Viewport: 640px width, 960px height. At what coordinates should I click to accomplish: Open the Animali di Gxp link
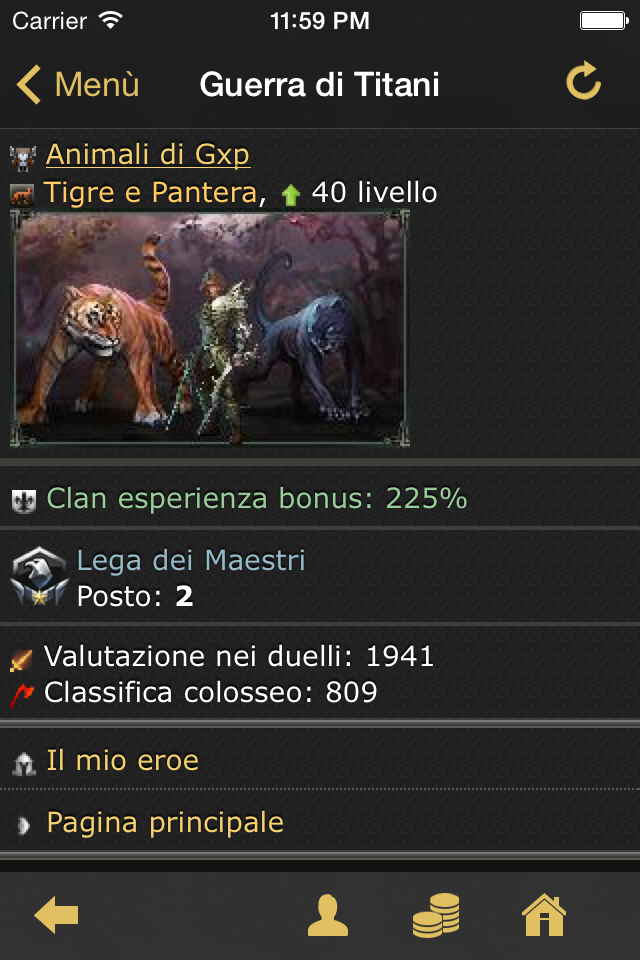[148, 154]
